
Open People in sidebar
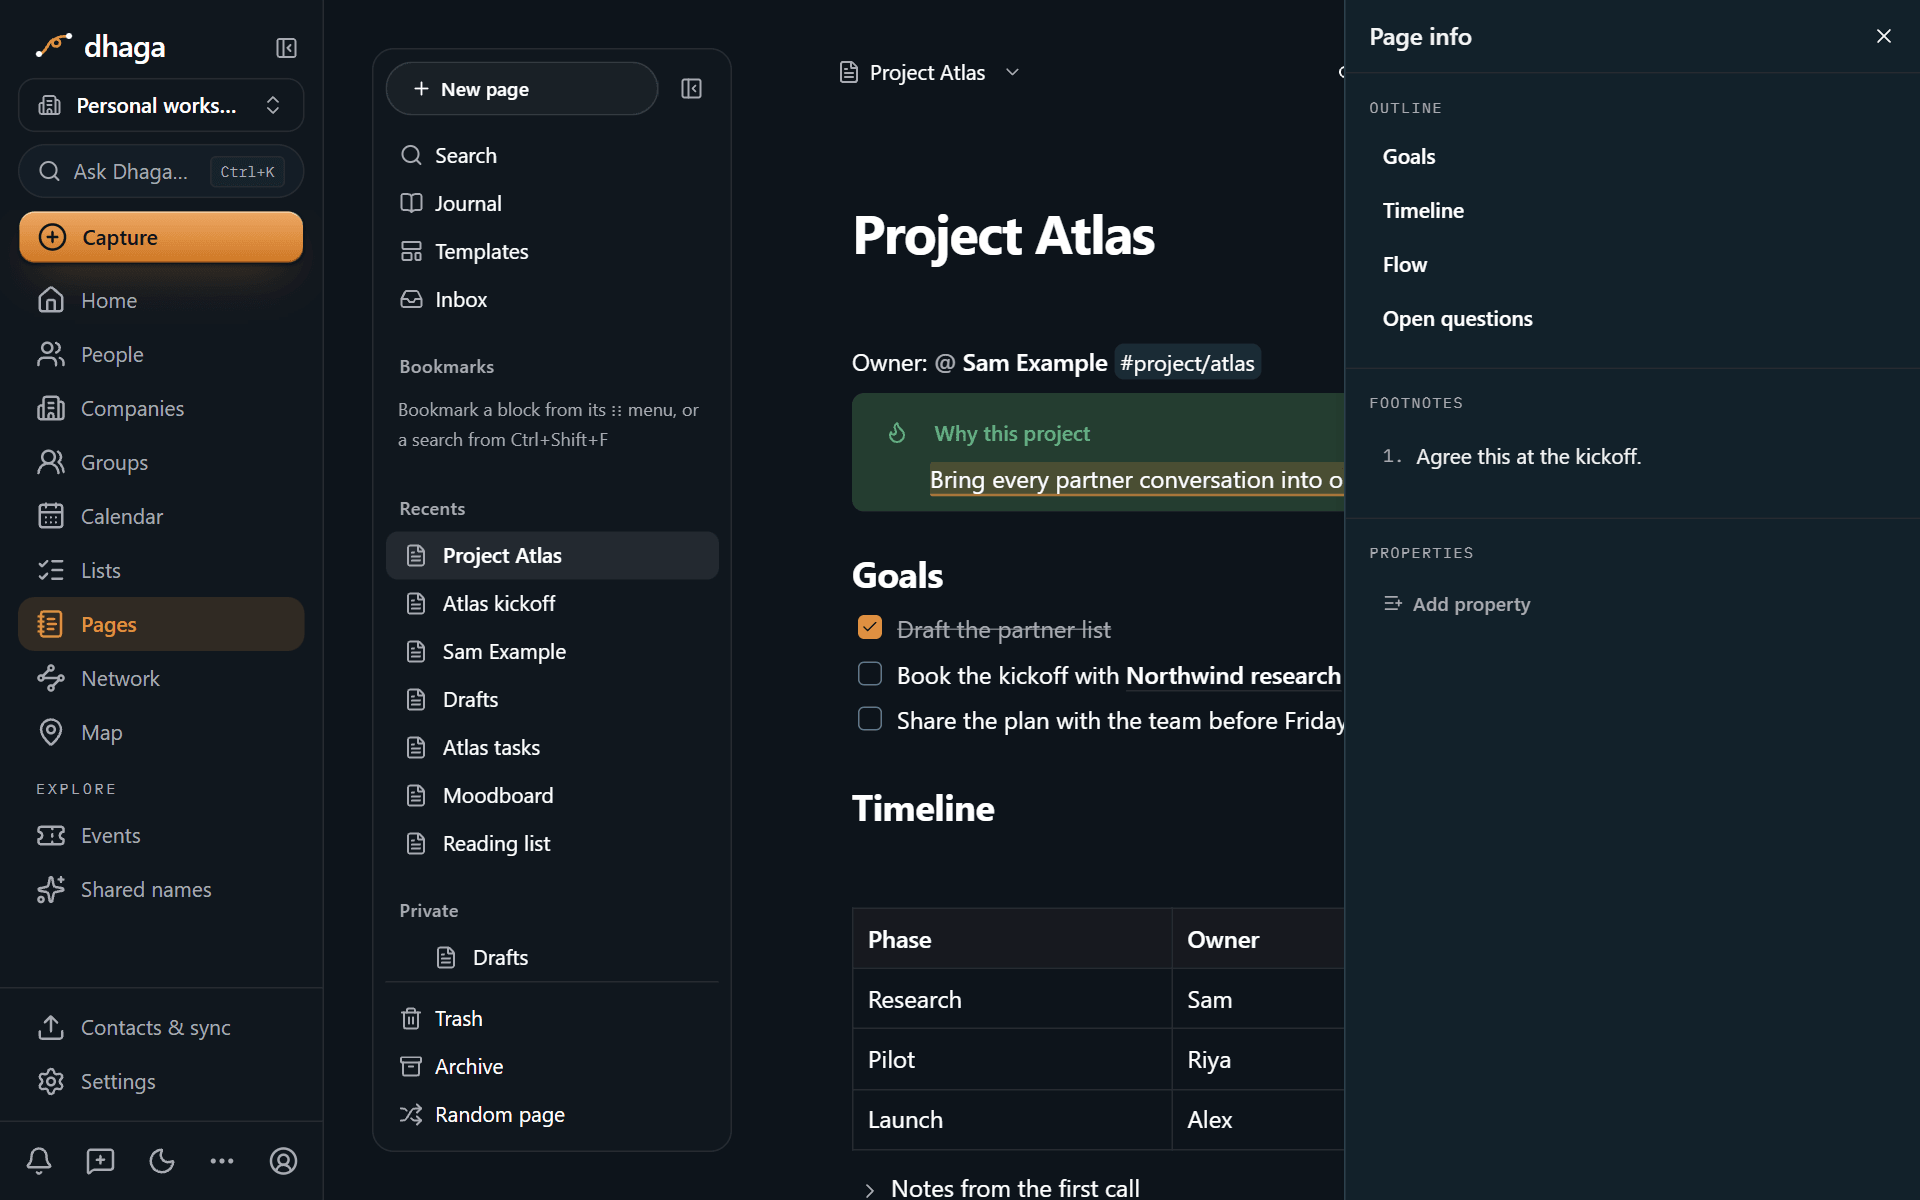click(x=161, y=354)
